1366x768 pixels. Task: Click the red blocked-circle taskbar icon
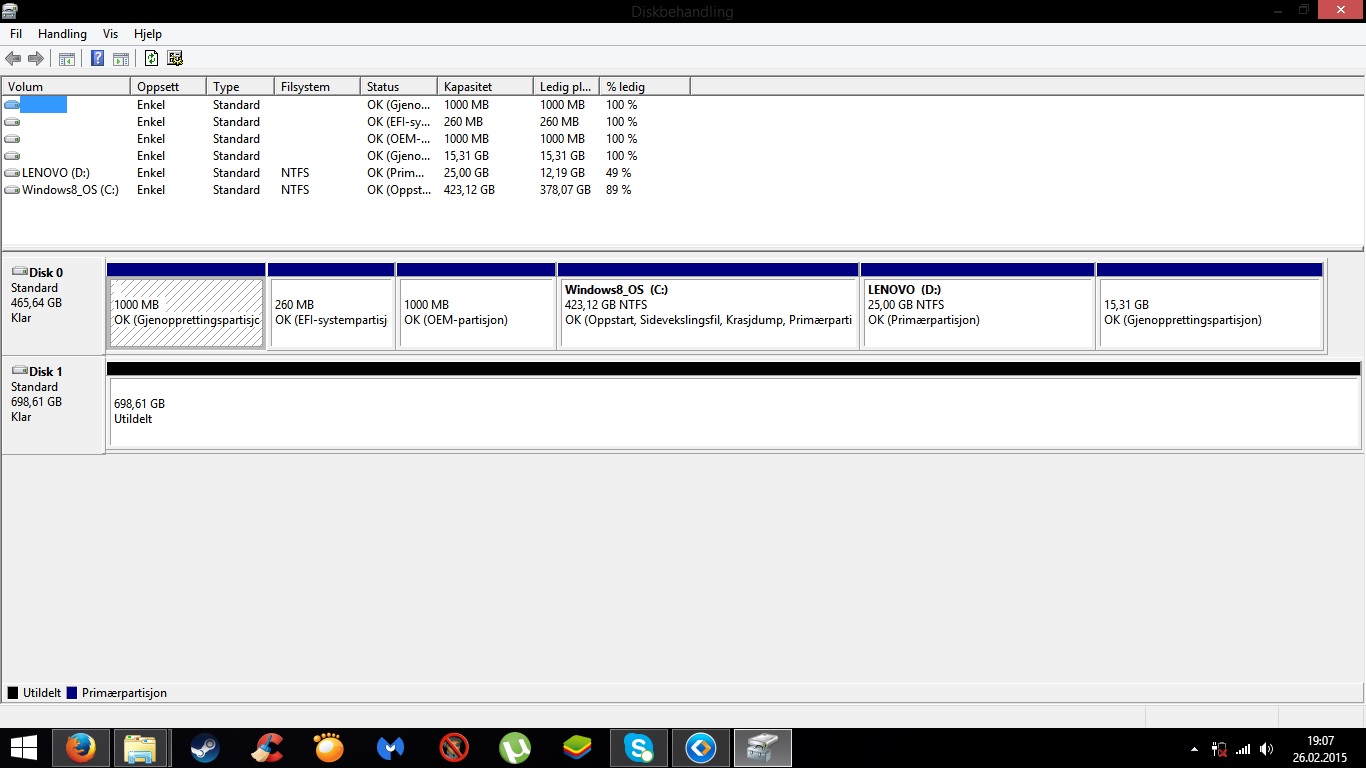(x=453, y=747)
